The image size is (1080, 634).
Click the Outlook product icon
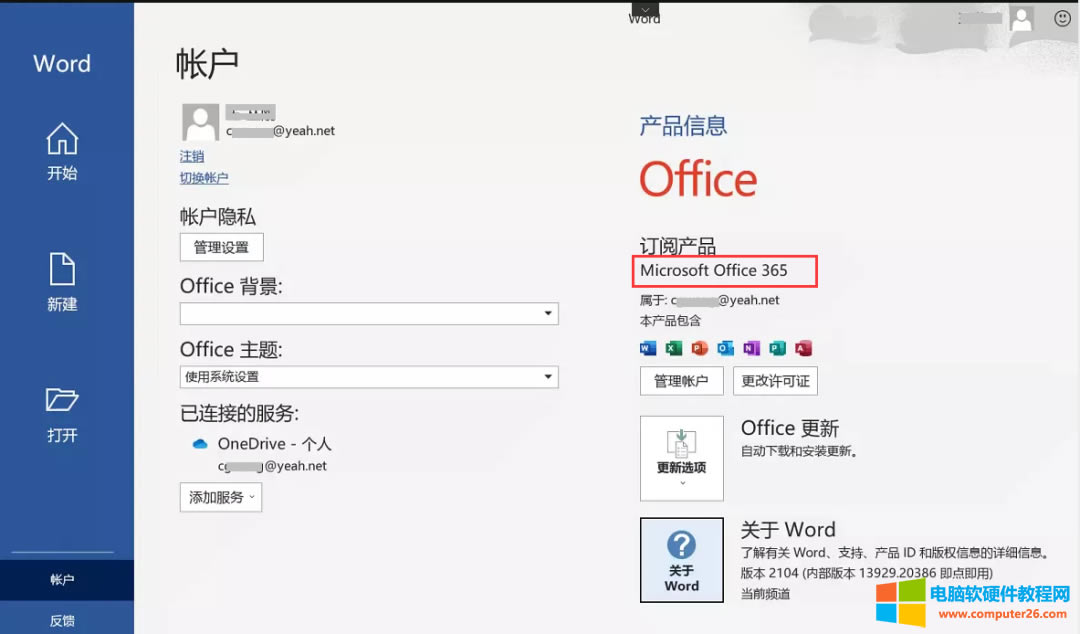point(723,347)
